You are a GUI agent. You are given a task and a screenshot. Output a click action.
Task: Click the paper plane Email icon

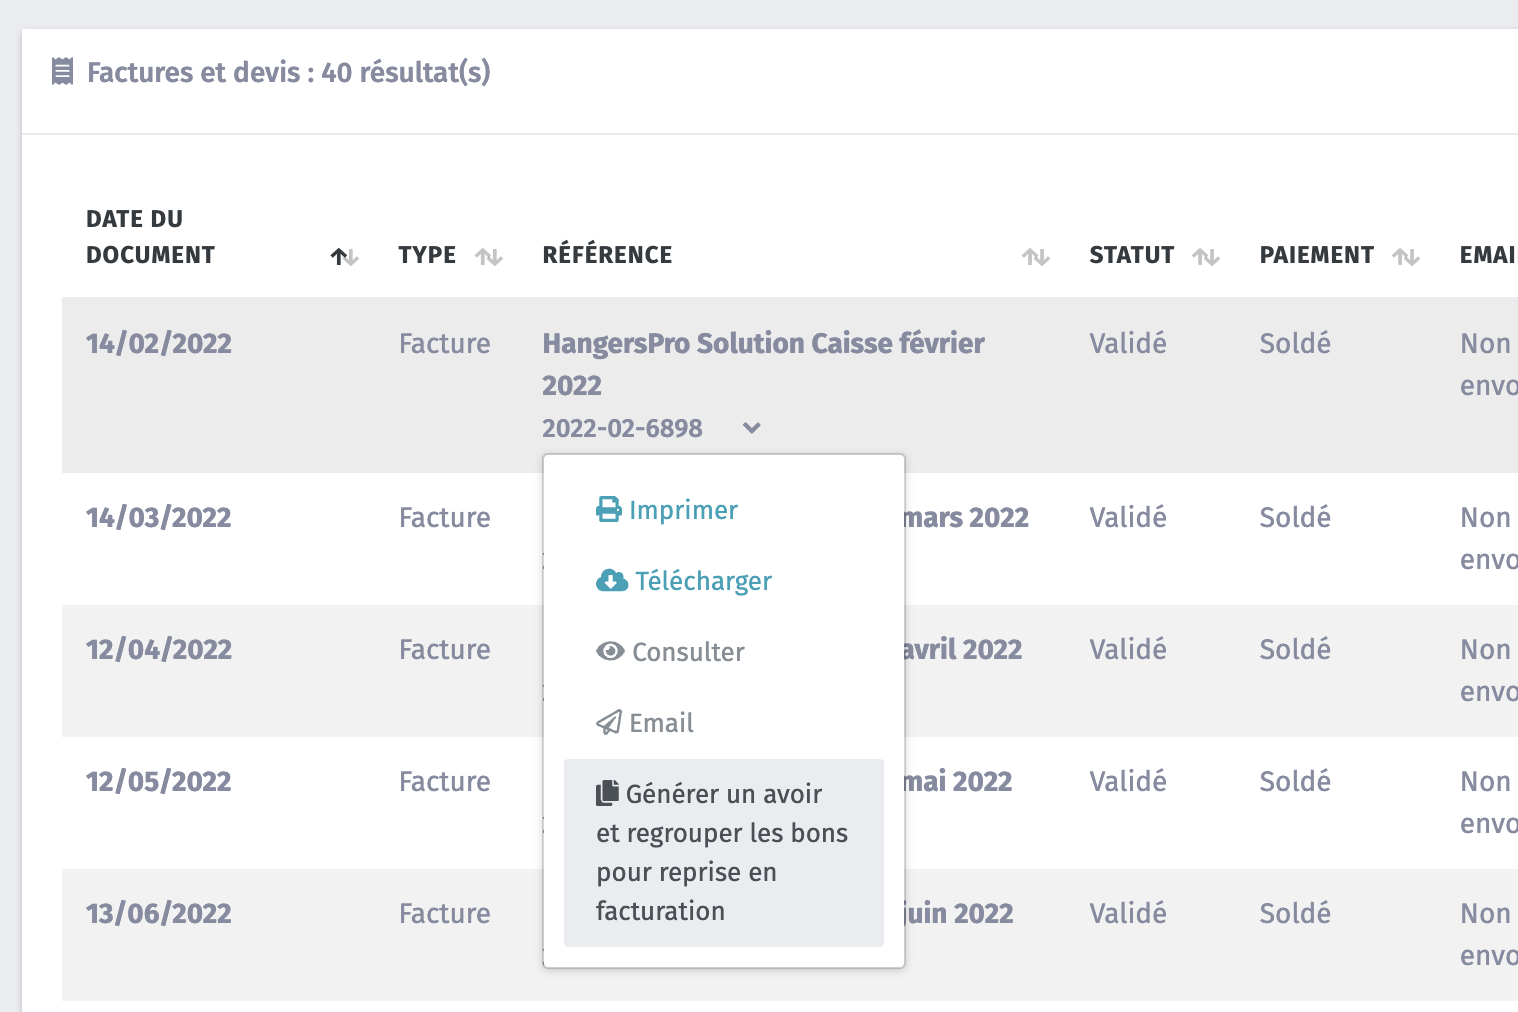pyautogui.click(x=608, y=723)
